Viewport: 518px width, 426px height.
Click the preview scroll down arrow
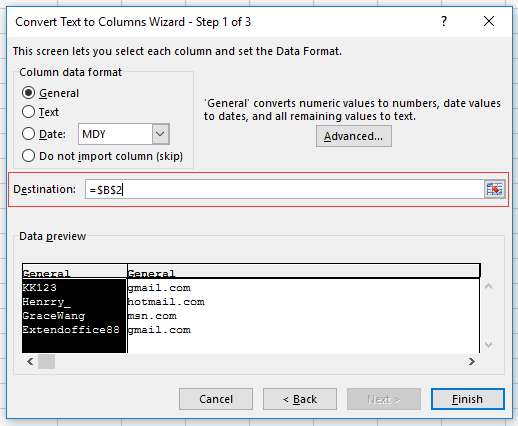(488, 345)
